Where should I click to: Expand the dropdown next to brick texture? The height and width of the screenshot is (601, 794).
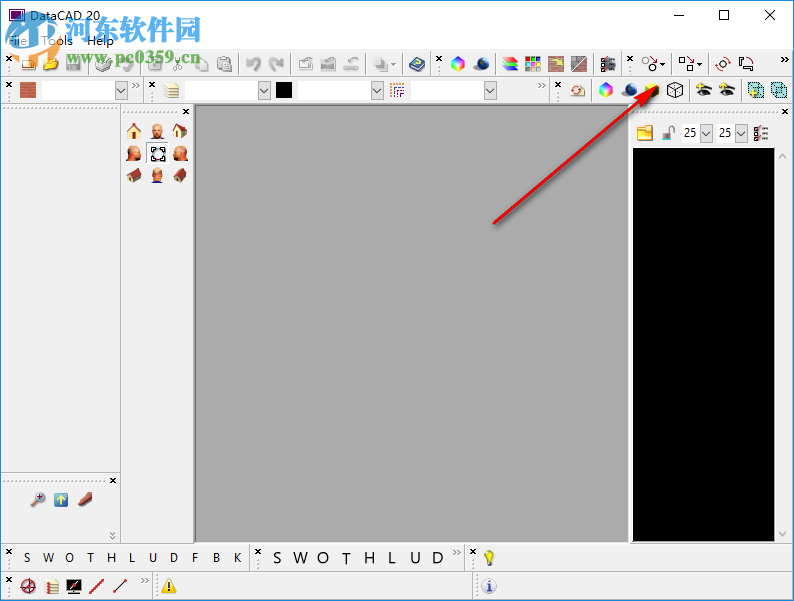tap(121, 91)
